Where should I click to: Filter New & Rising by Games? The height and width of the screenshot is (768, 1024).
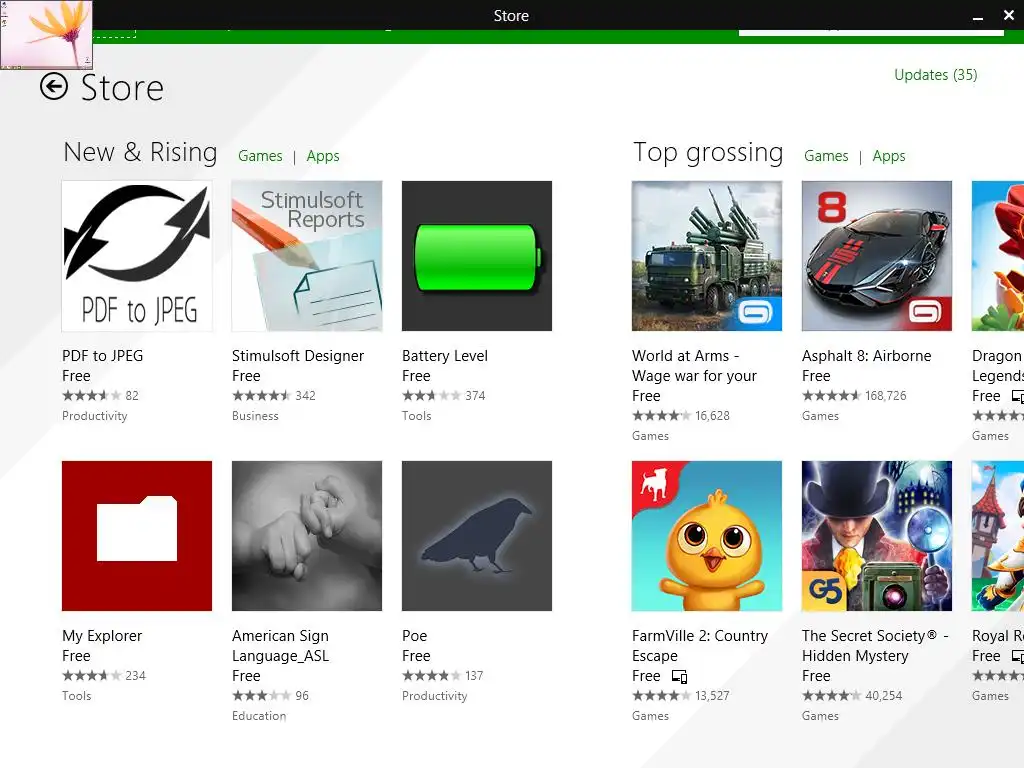click(x=260, y=156)
